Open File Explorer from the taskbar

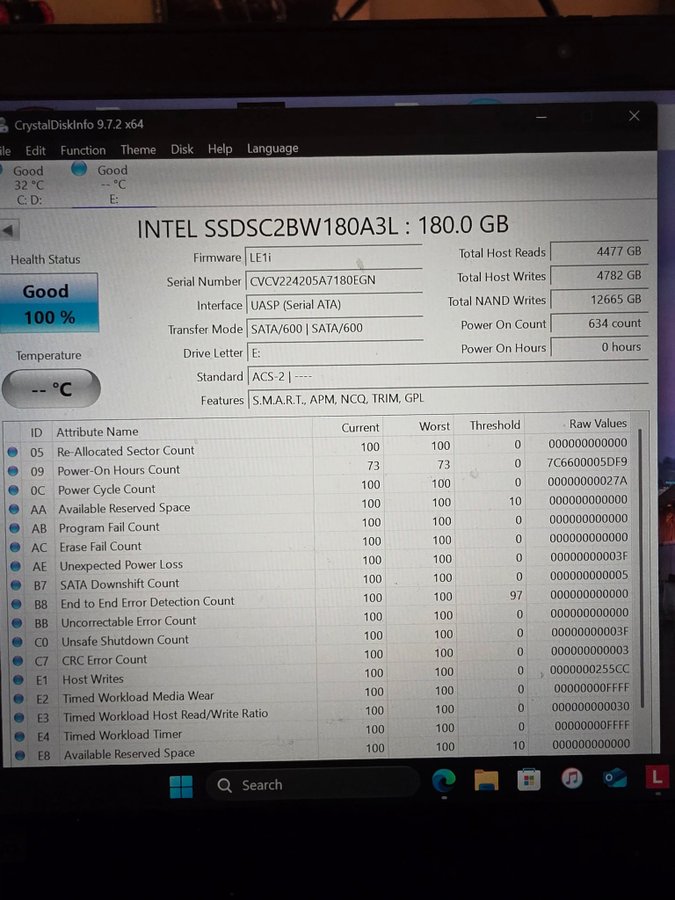486,780
